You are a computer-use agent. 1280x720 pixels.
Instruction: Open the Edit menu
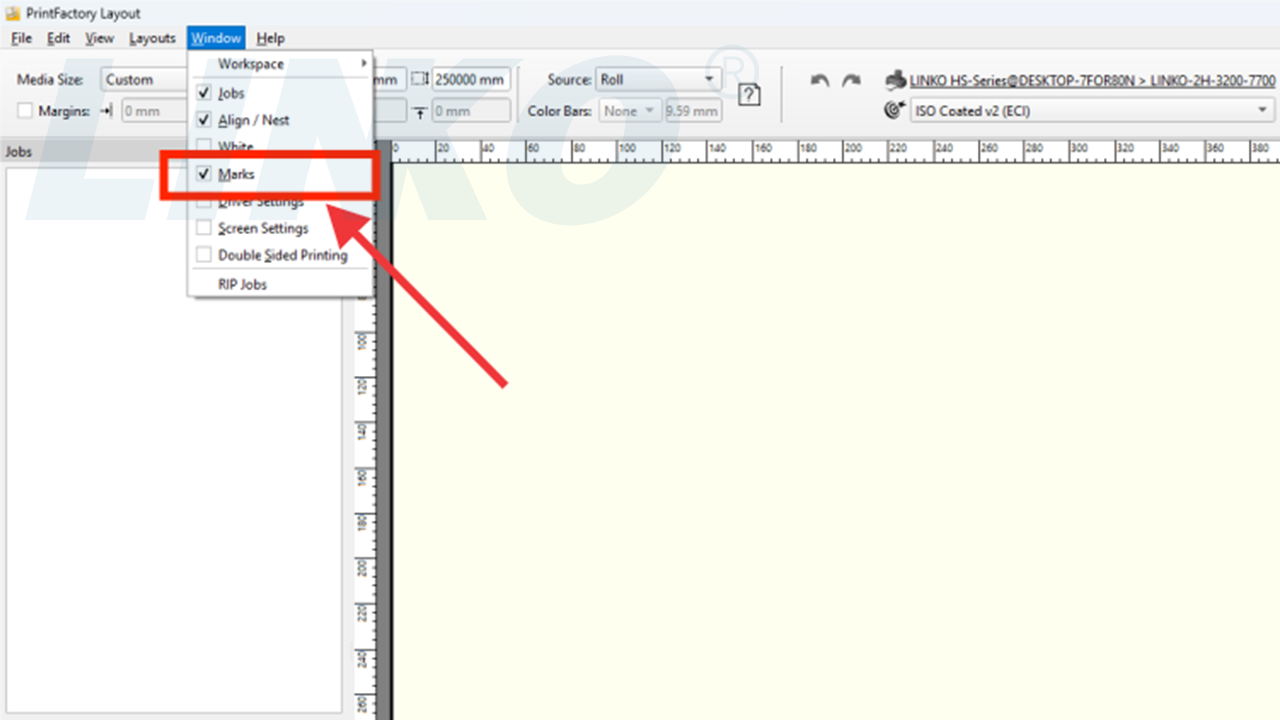(59, 38)
